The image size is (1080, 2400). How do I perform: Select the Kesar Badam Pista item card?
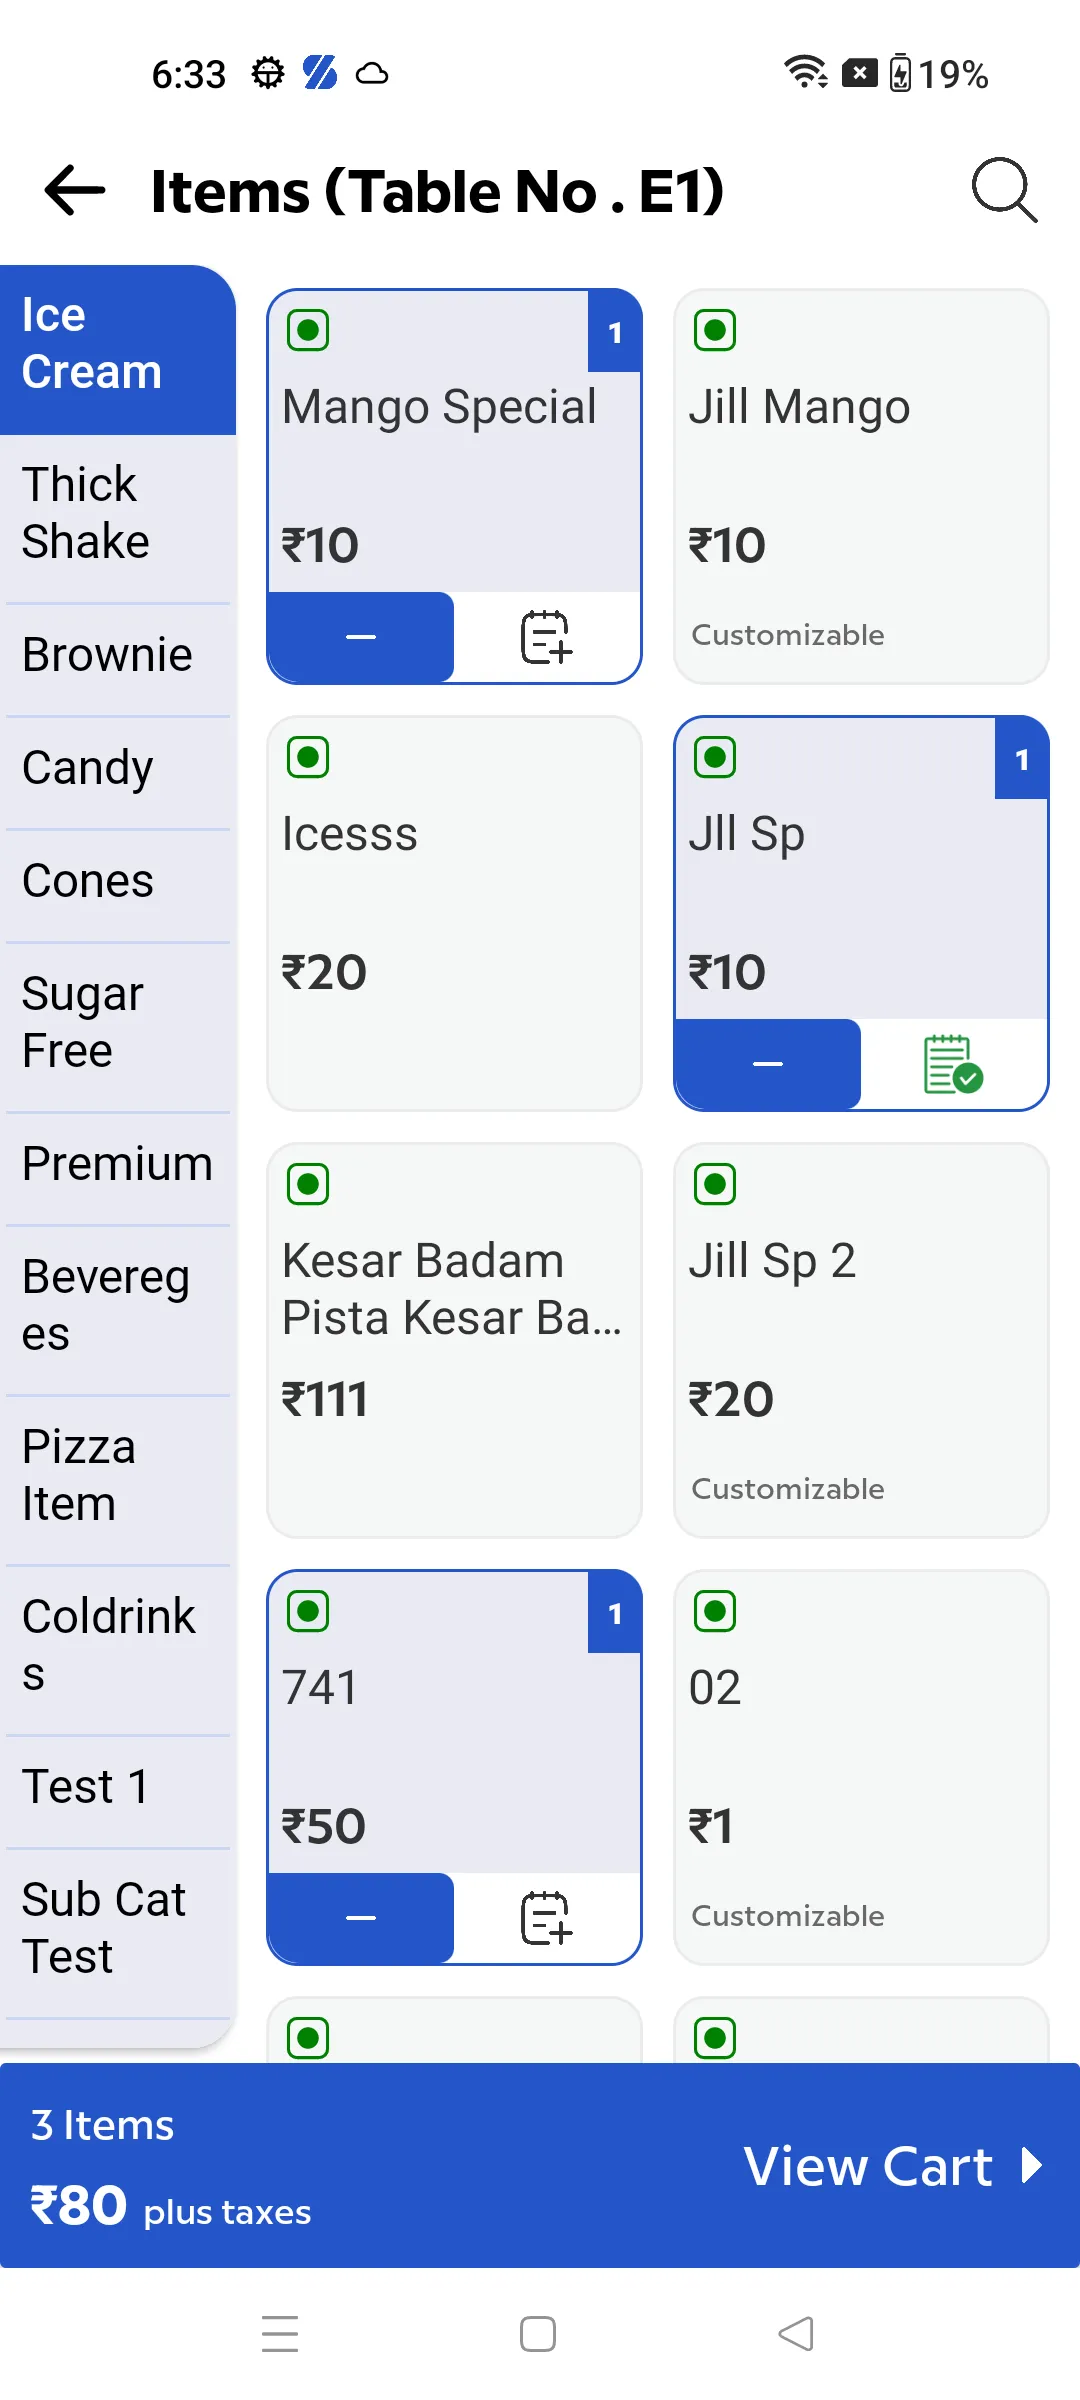[454, 1341]
